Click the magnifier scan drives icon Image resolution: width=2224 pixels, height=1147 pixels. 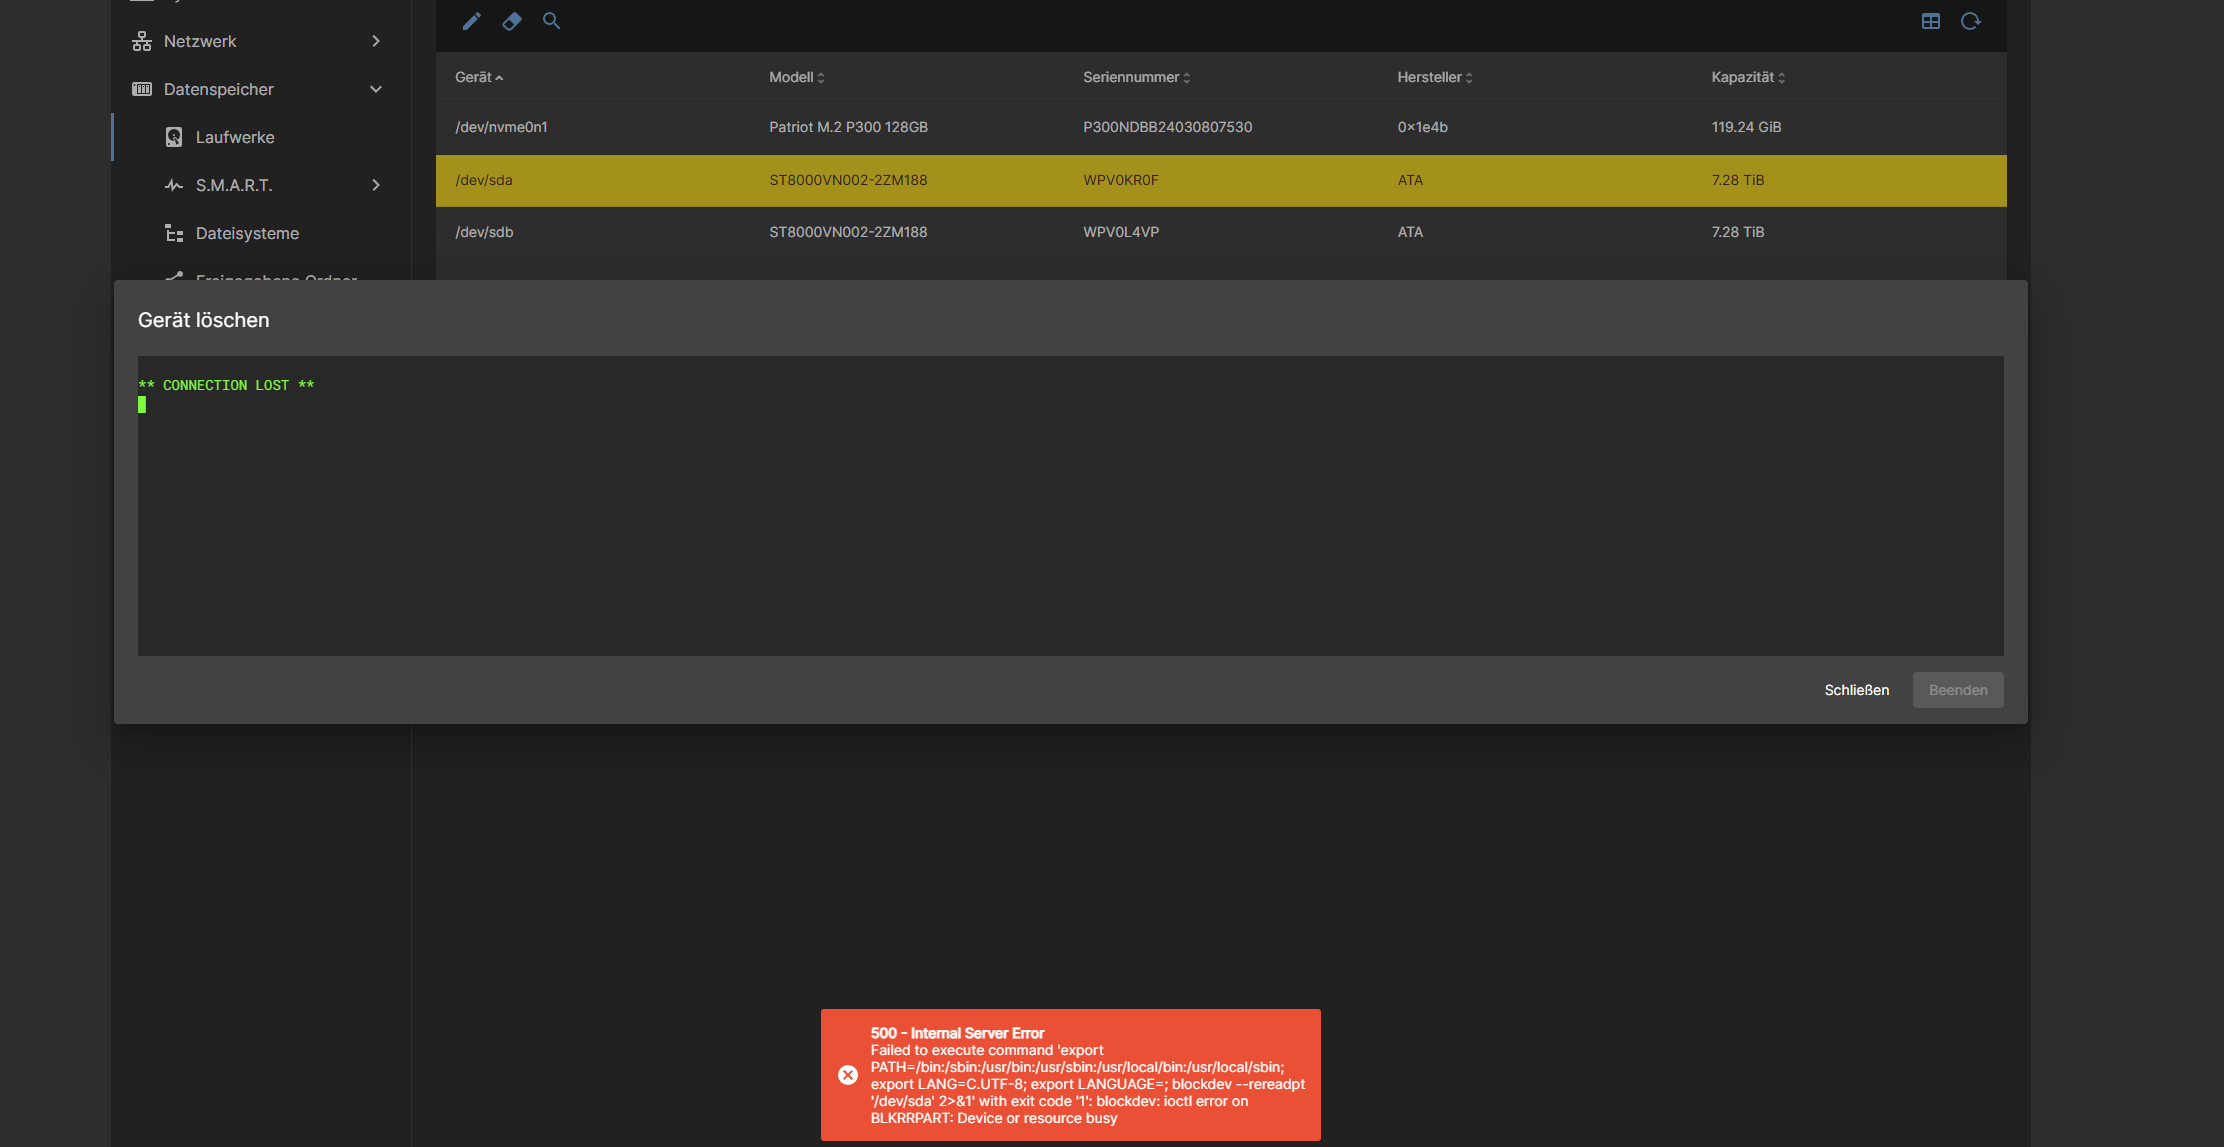[x=551, y=21]
